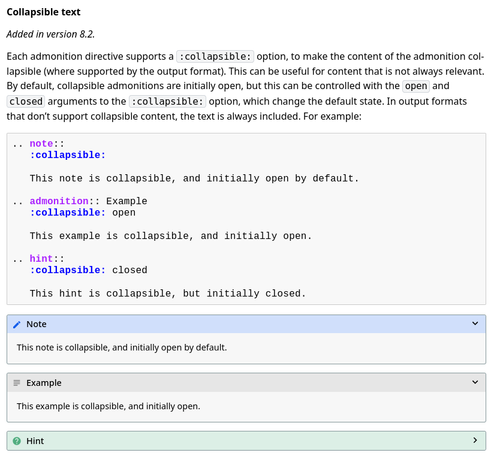The height and width of the screenshot is (457, 503).
Task: Collapse the Example admonition with its chevron
Action: click(475, 382)
